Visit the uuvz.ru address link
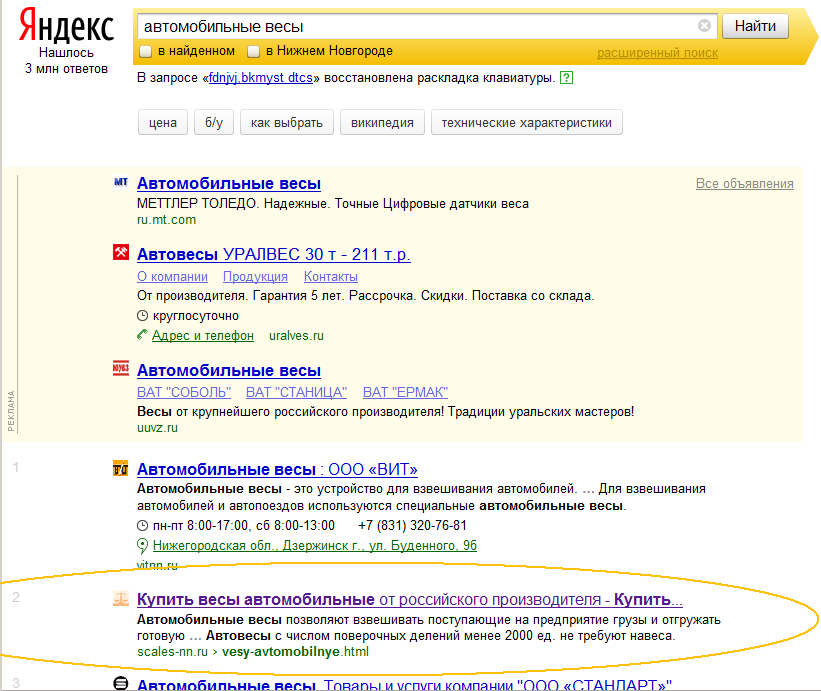Image resolution: width=821 pixels, height=691 pixels. 158,428
